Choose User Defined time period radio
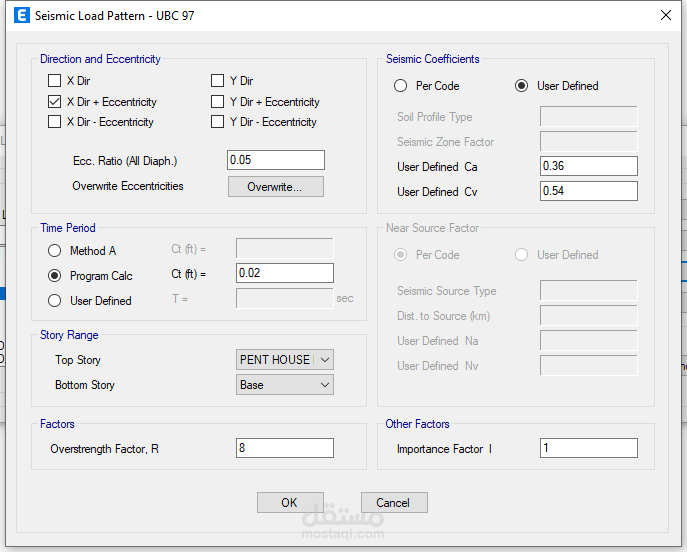 [x=54, y=300]
